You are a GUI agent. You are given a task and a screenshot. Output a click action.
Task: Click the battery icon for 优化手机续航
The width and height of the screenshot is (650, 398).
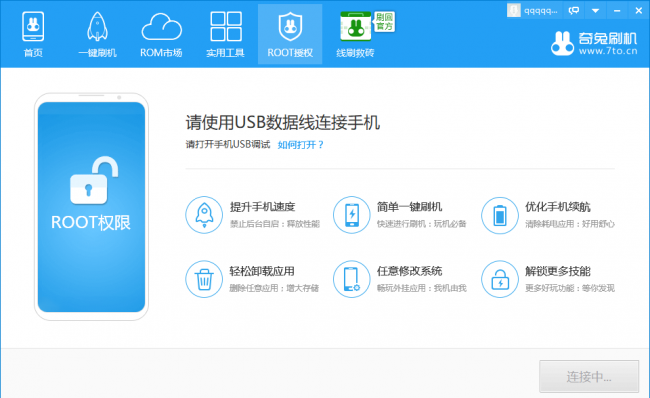point(500,216)
